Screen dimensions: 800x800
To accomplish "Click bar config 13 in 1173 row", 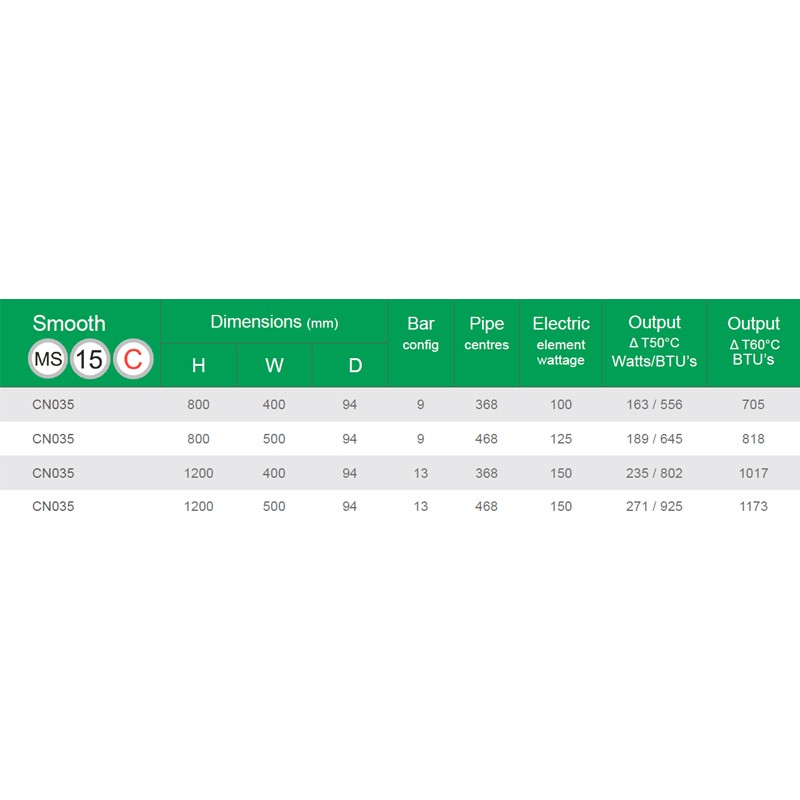I will (x=420, y=506).
